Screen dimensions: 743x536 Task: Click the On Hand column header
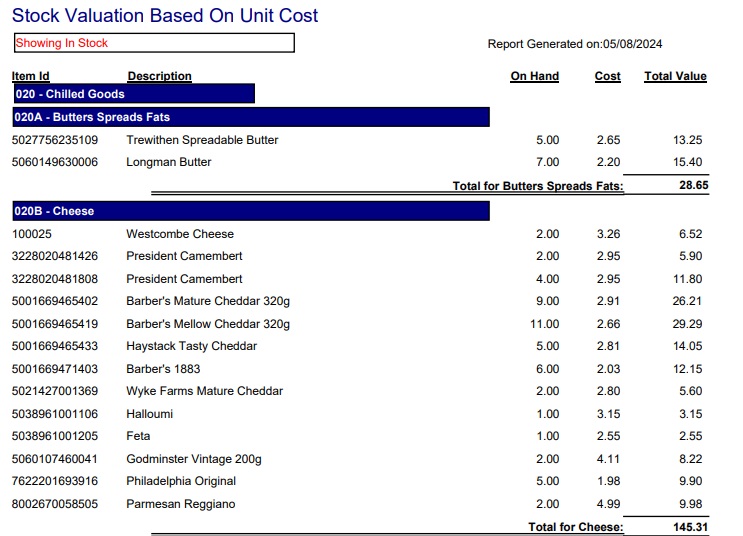(x=535, y=76)
